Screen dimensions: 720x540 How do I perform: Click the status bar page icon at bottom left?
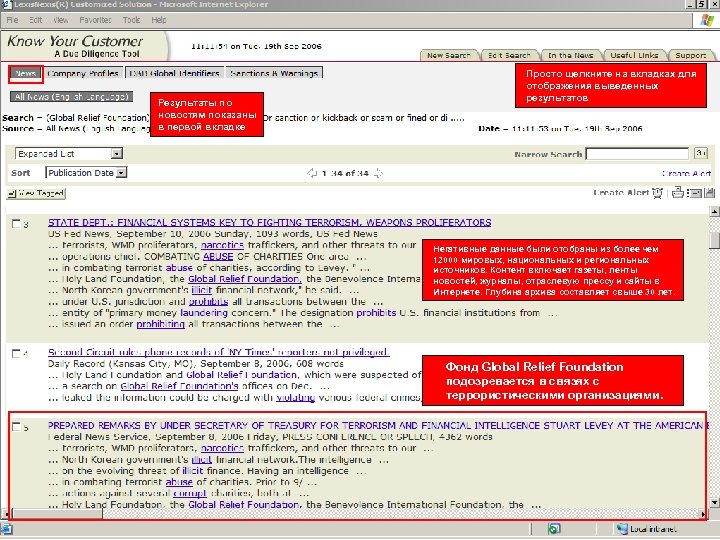tap(6, 529)
